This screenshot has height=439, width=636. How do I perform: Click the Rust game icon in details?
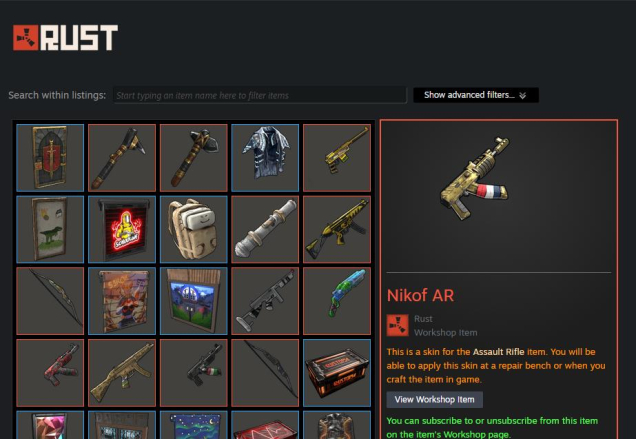pos(398,325)
